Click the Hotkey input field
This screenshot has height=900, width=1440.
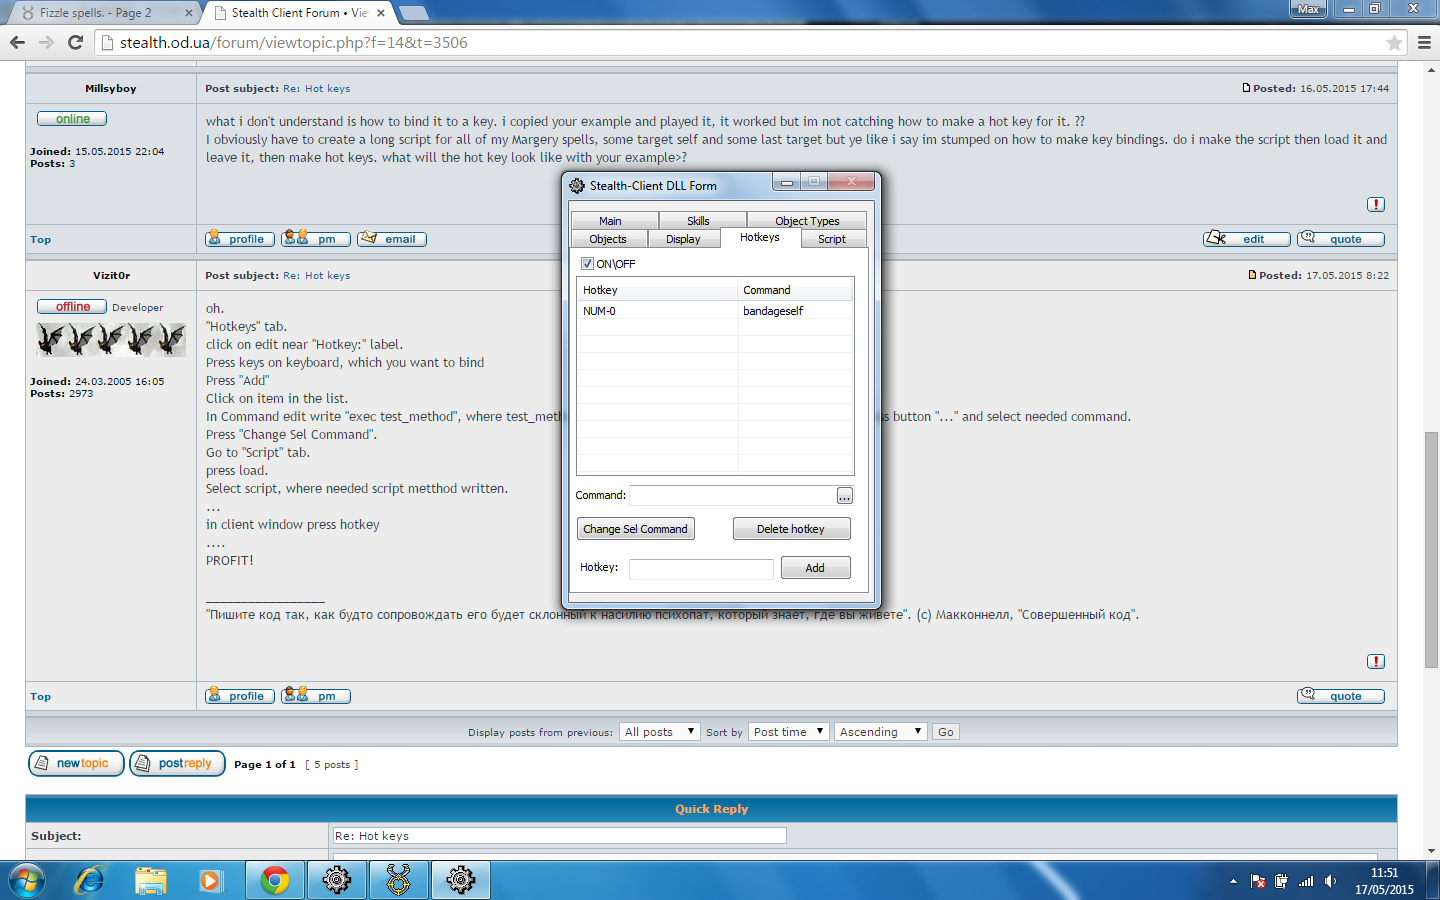pos(701,568)
